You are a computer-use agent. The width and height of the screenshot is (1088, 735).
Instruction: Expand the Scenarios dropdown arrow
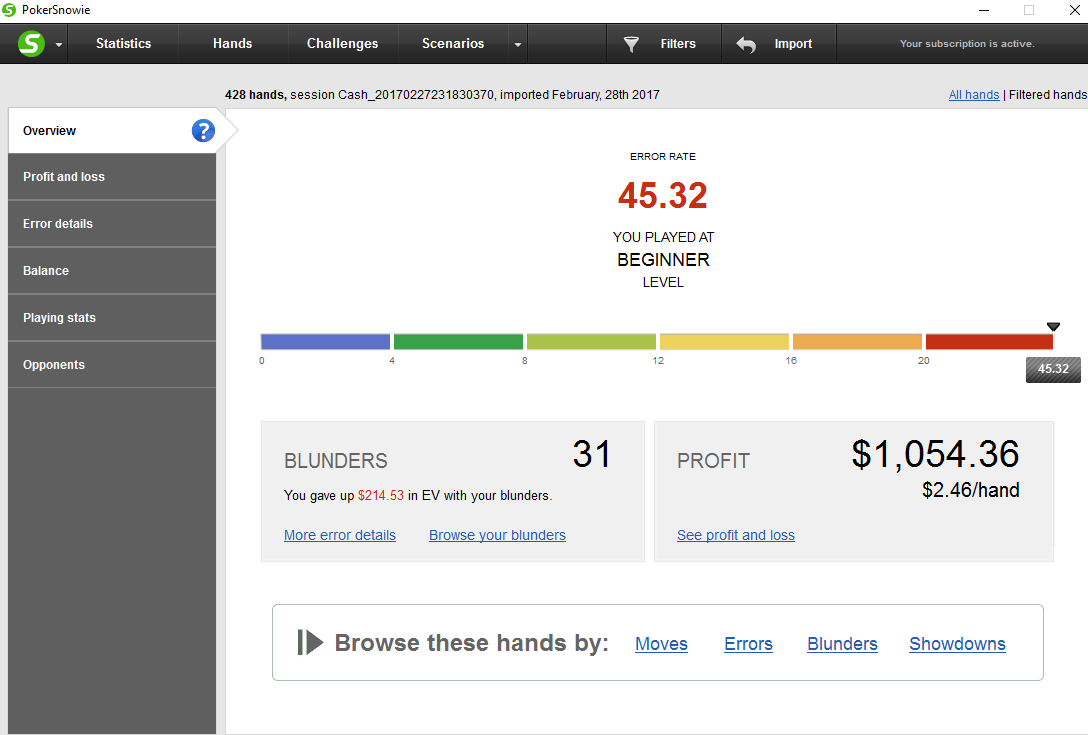518,44
